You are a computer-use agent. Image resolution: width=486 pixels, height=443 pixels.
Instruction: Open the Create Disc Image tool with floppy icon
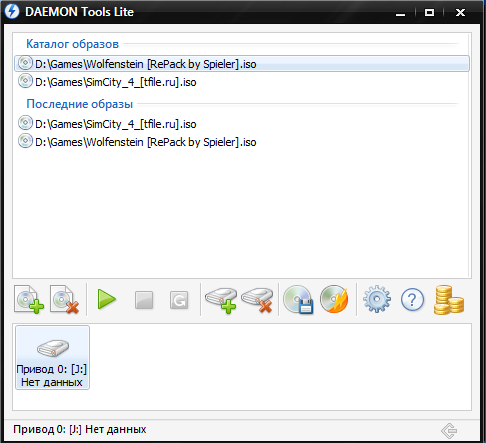298,299
